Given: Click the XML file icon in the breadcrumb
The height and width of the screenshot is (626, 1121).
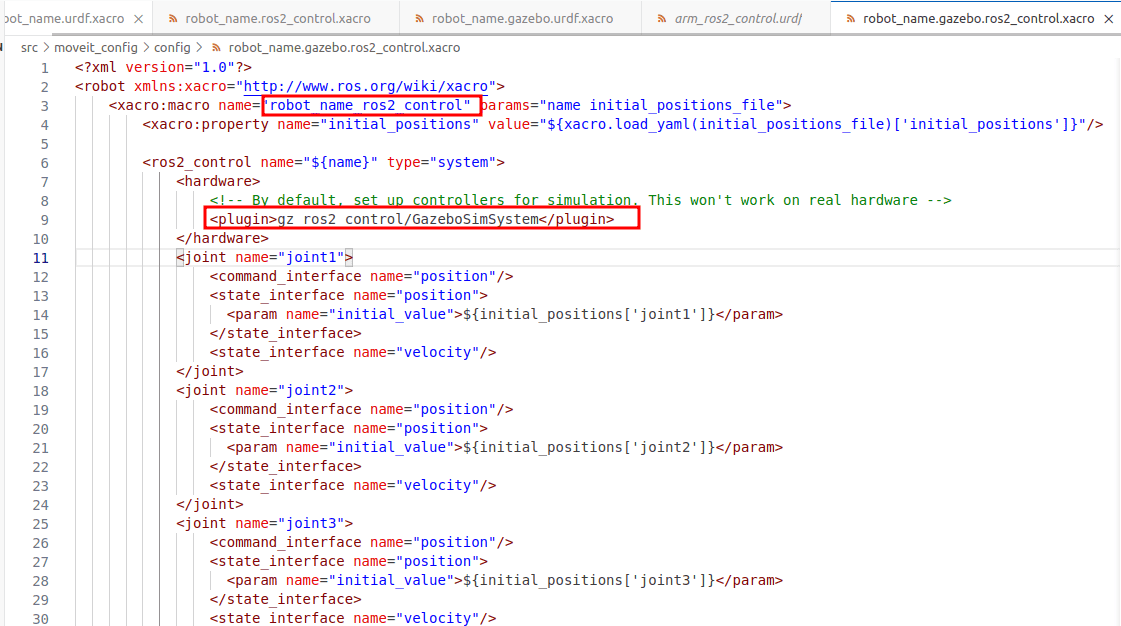Looking at the screenshot, I should pos(215,47).
